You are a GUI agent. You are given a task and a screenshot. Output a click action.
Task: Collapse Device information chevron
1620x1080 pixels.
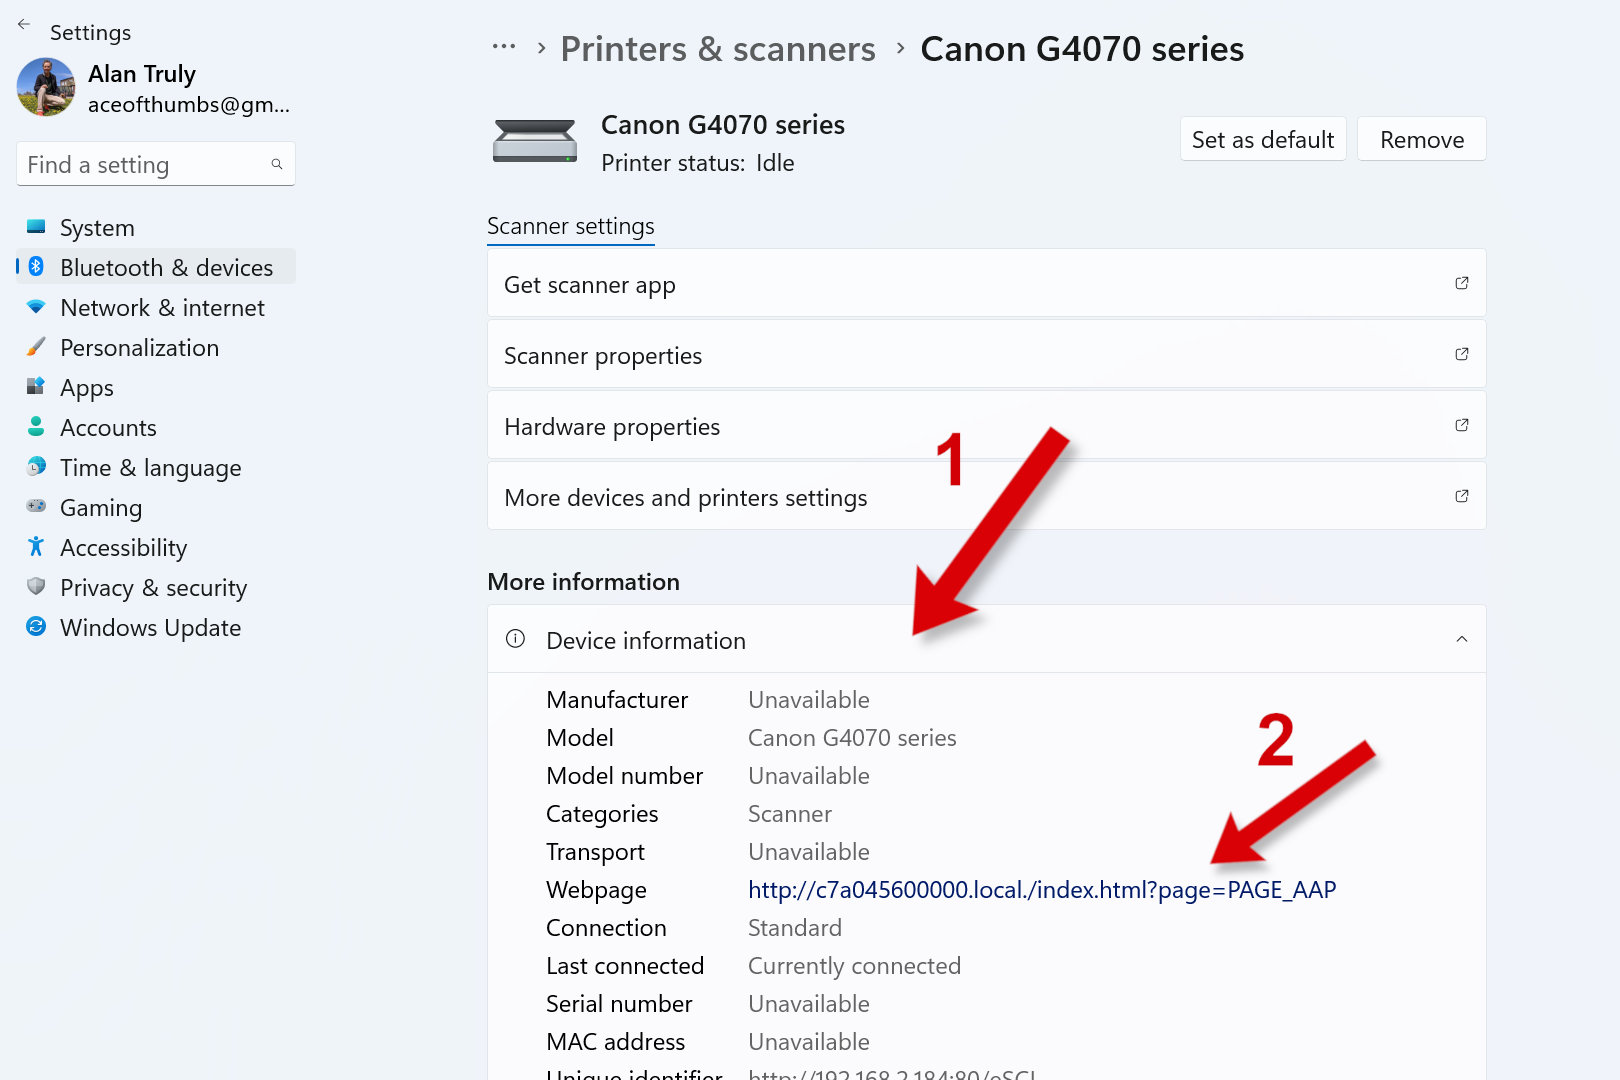(x=1462, y=639)
